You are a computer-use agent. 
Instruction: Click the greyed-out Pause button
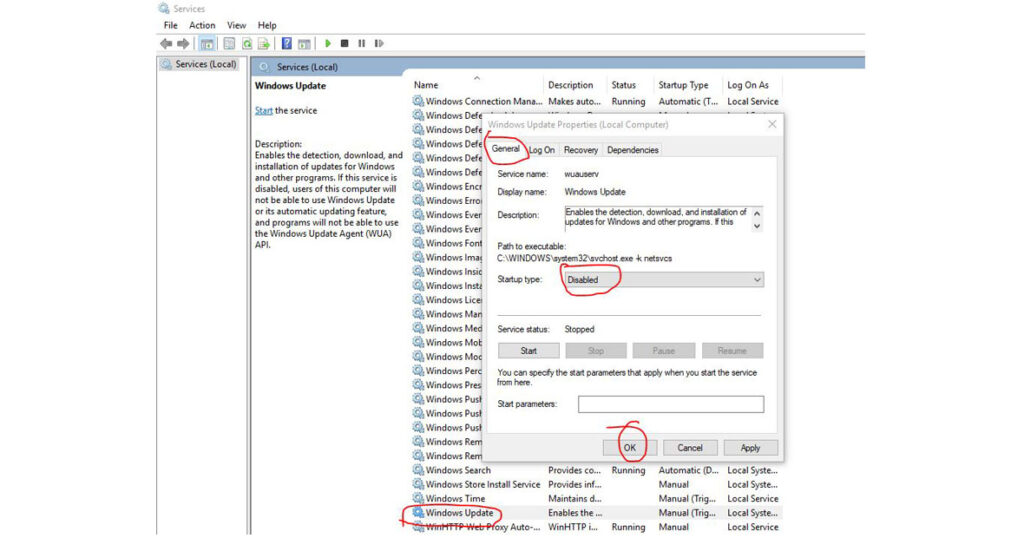(664, 351)
